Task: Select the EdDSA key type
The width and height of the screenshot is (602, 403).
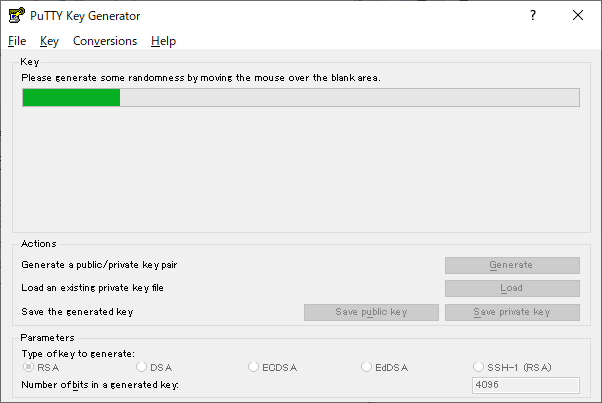Action: point(385,367)
